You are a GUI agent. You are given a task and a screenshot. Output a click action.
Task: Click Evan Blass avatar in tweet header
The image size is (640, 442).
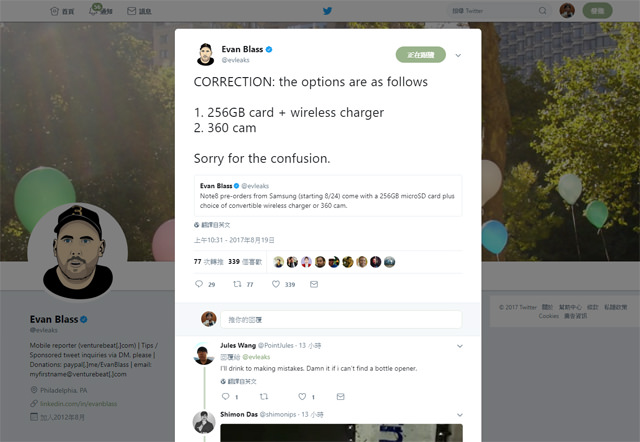pyautogui.click(x=205, y=54)
